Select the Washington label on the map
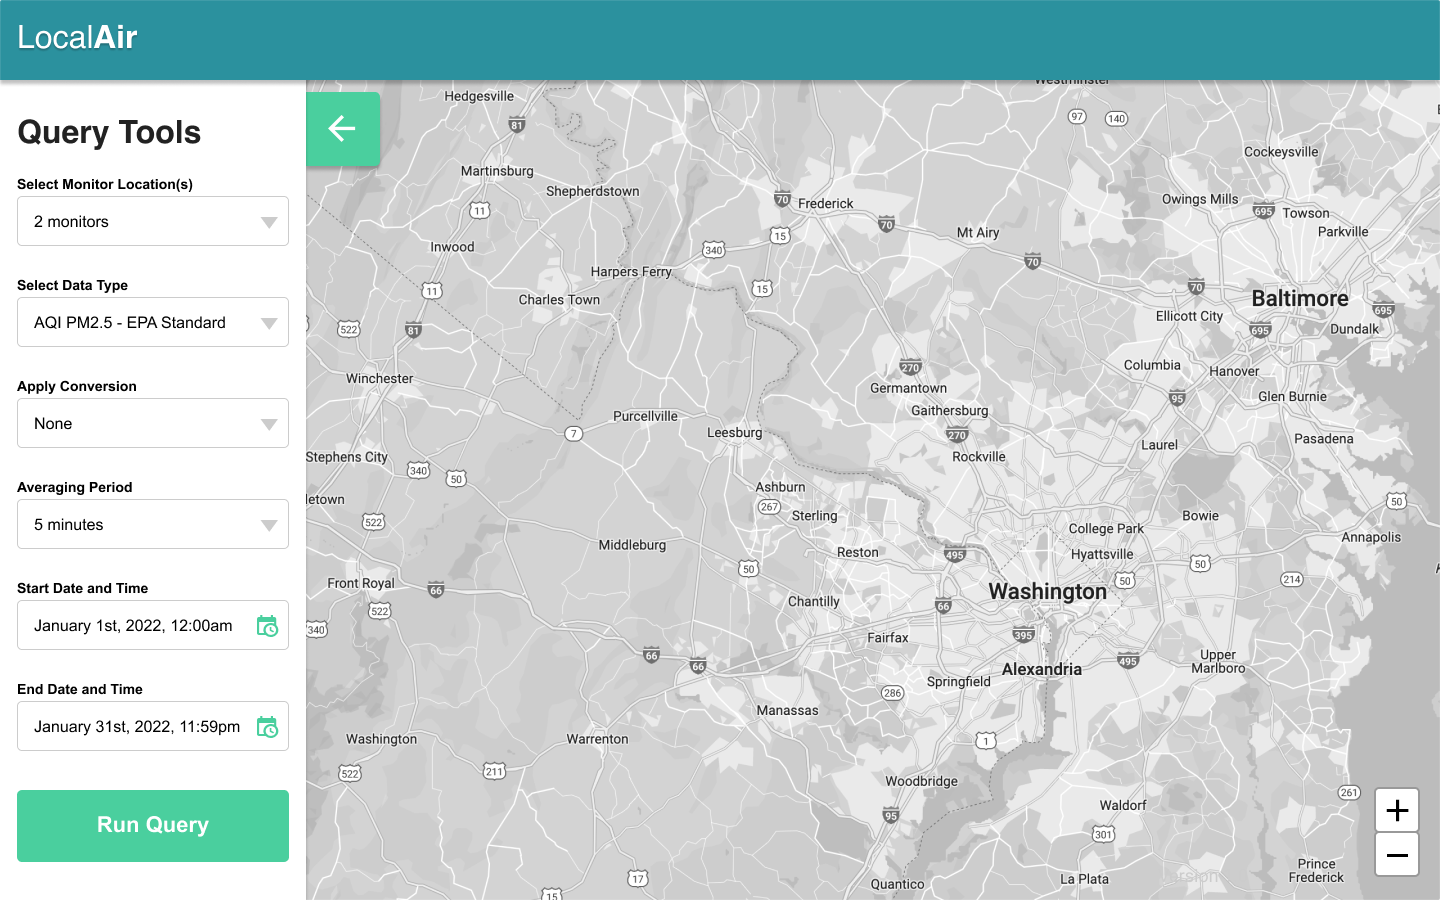This screenshot has height=900, width=1440. (x=1047, y=592)
